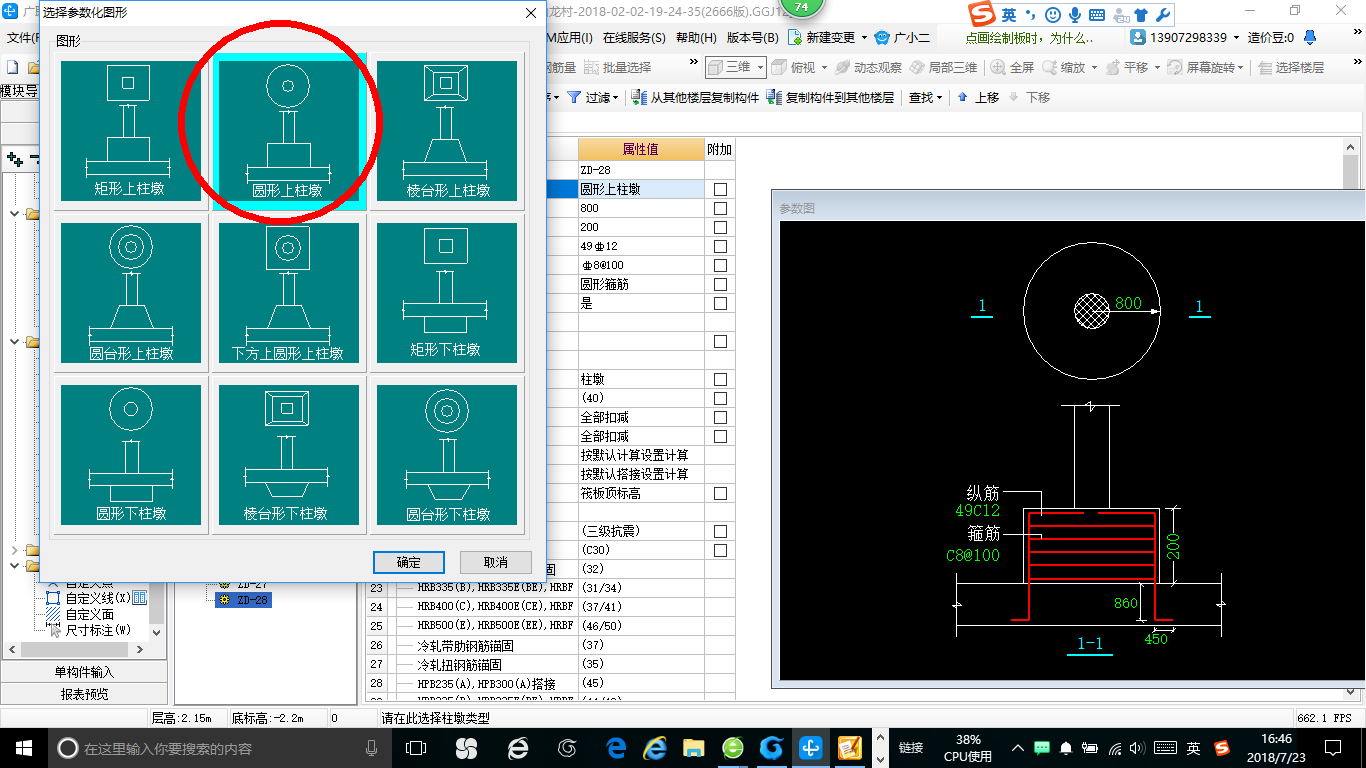Click the 全屏 zoom tool
This screenshot has height=768, width=1366.
point(1012,67)
